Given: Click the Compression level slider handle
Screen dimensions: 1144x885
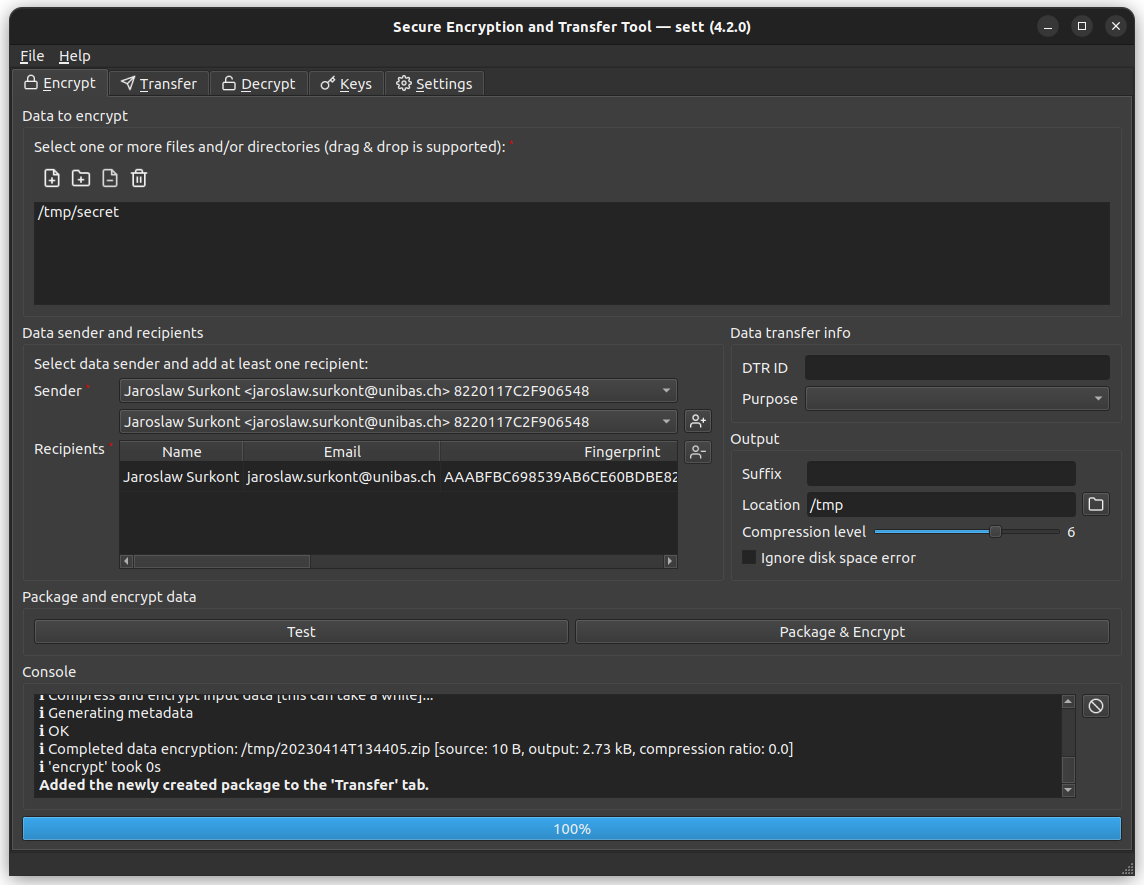Looking at the screenshot, I should (995, 532).
